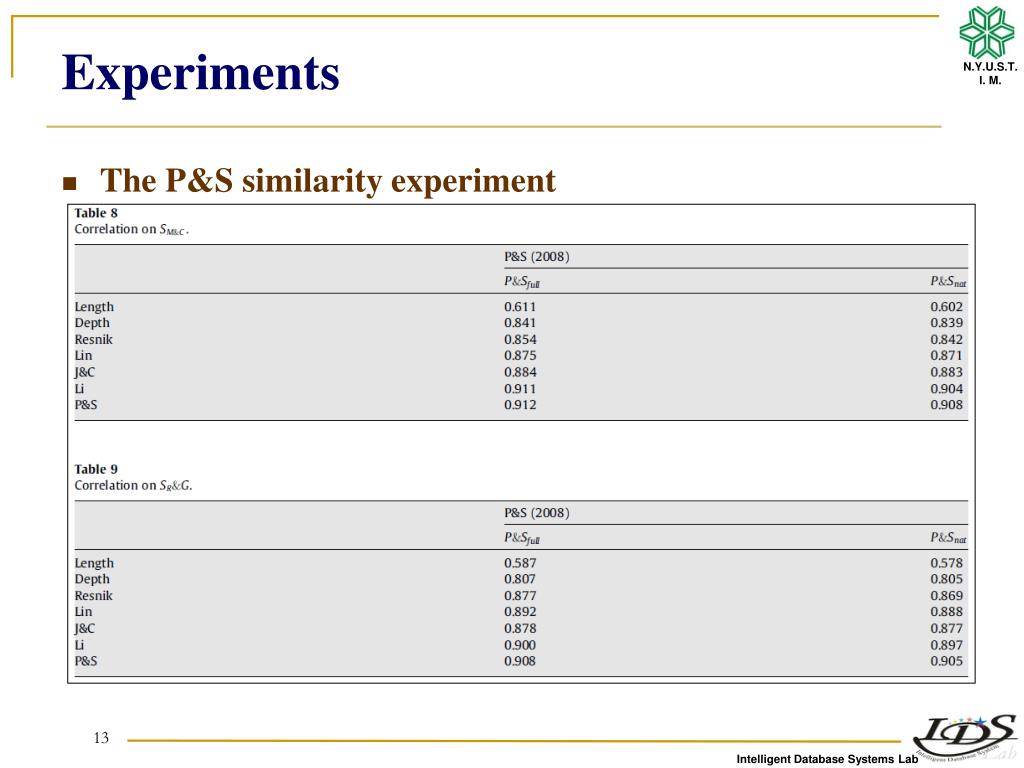The image size is (1024, 768).
Task: Click the value "0.854" in Table 8
Action: pos(520,340)
